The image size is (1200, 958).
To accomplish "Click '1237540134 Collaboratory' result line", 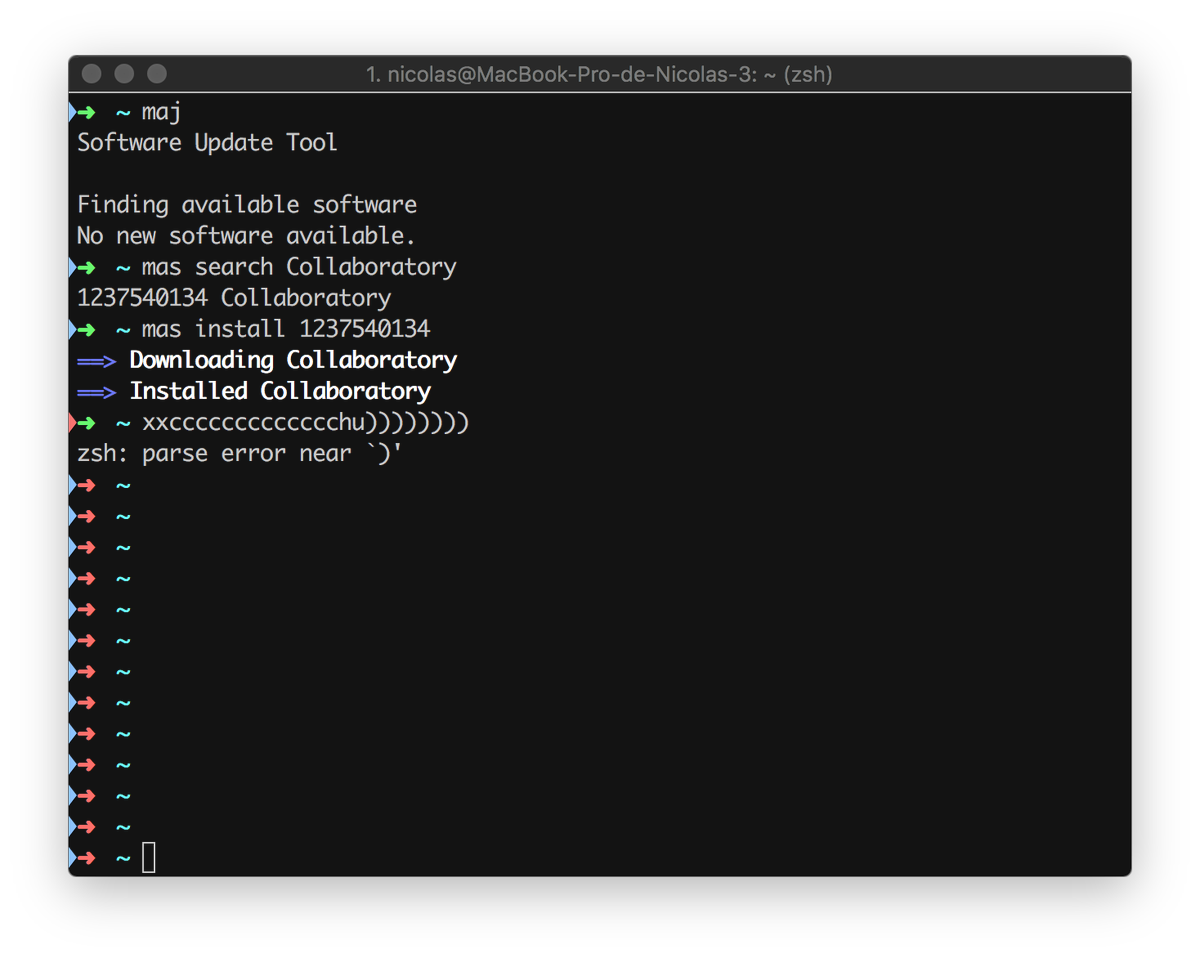I will click(234, 298).
